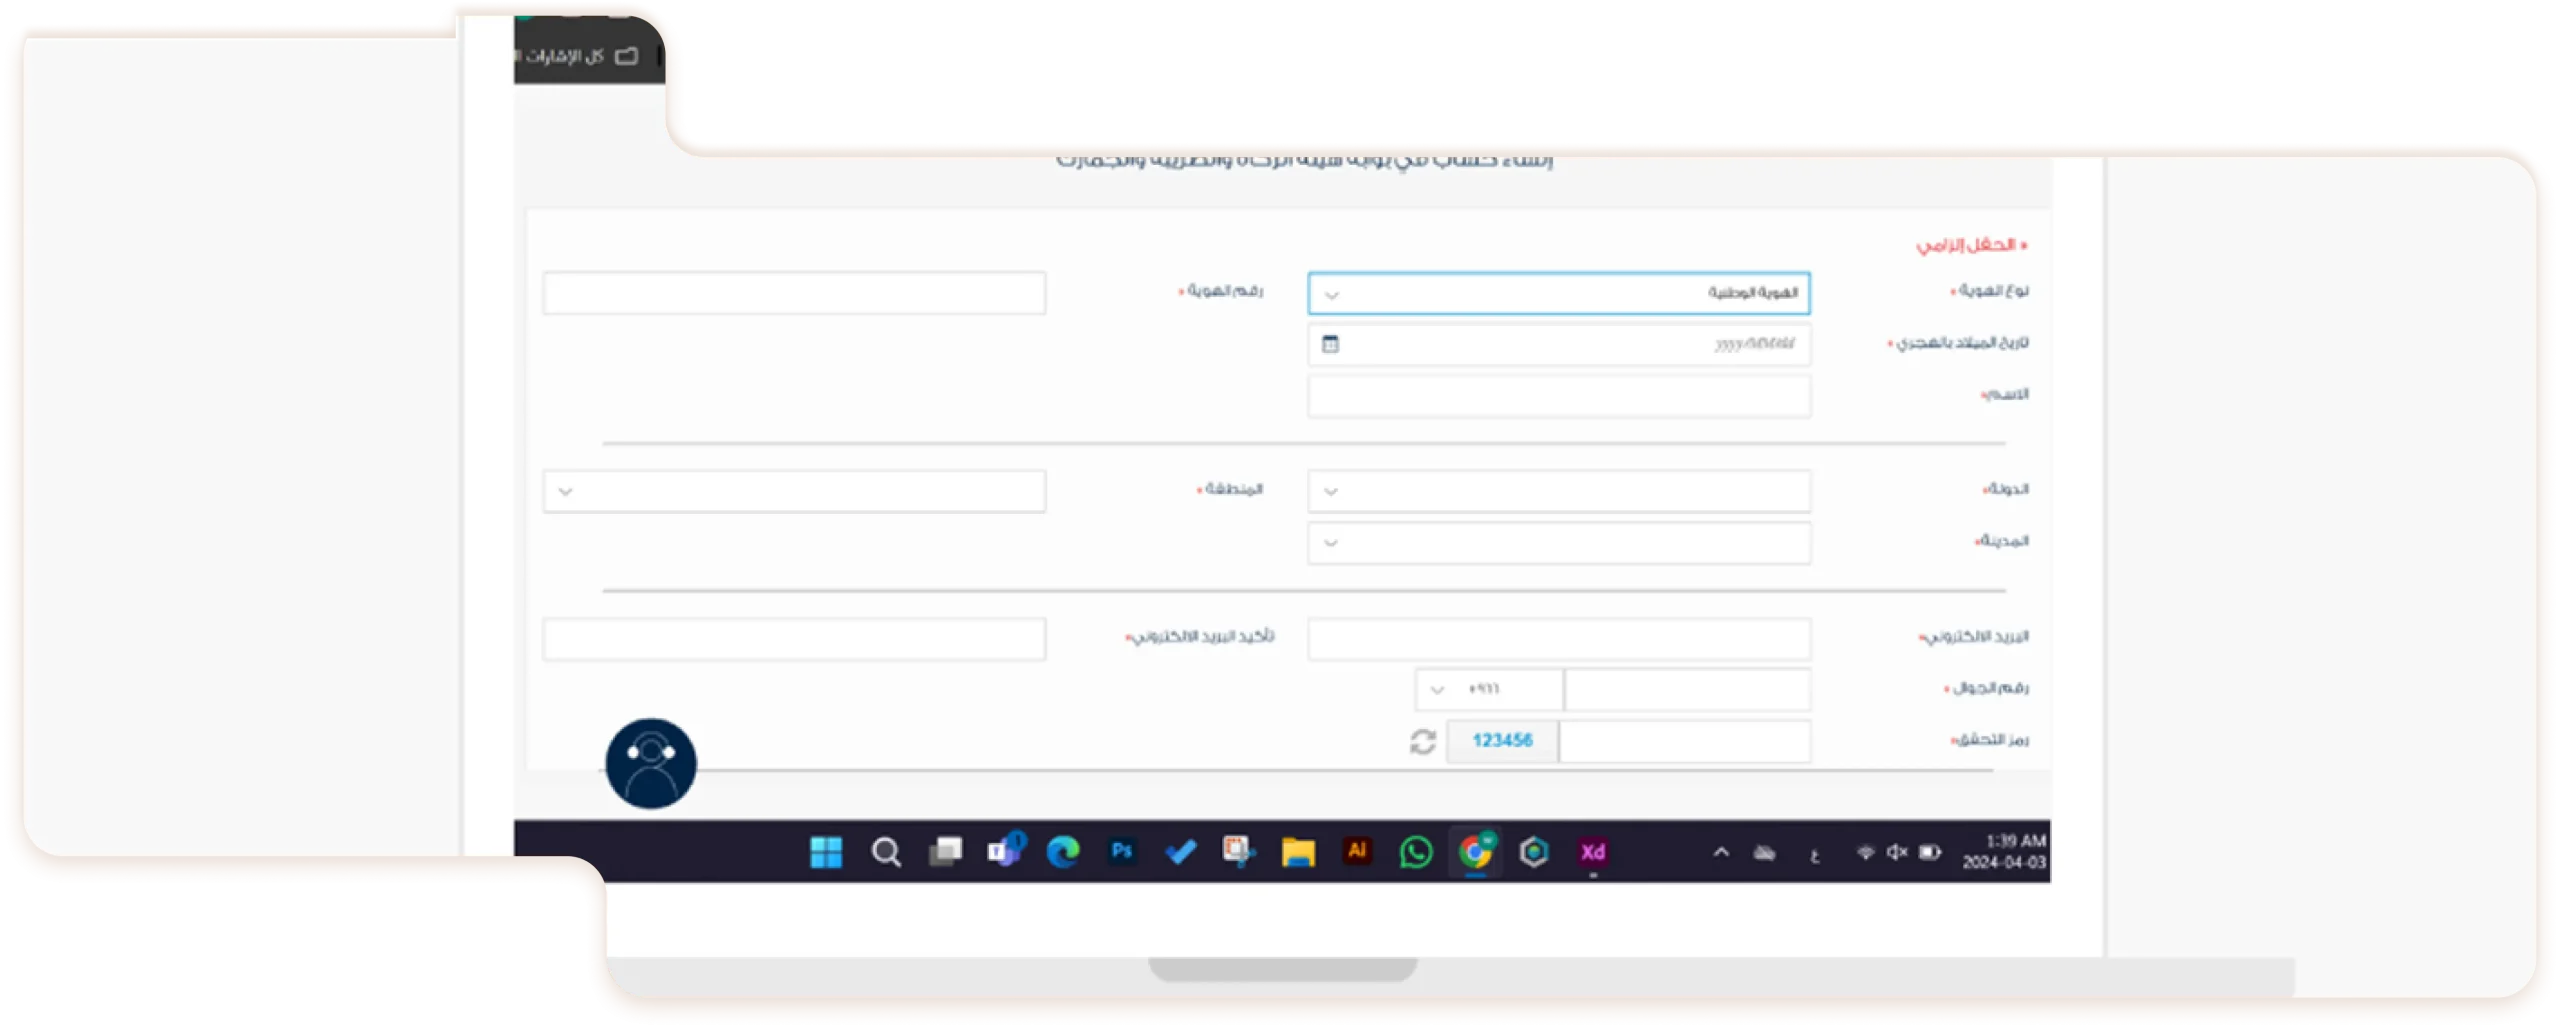Open Adobe Illustrator from the taskbar

pyautogui.click(x=1357, y=851)
